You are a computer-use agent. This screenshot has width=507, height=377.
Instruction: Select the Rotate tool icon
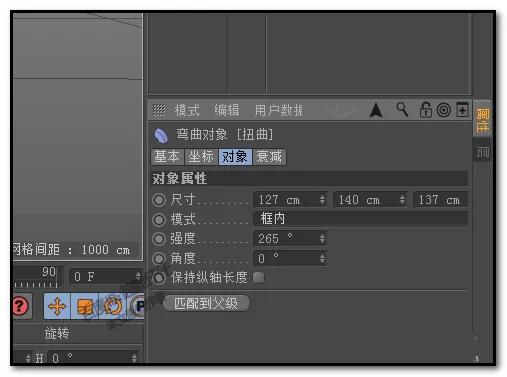113,306
